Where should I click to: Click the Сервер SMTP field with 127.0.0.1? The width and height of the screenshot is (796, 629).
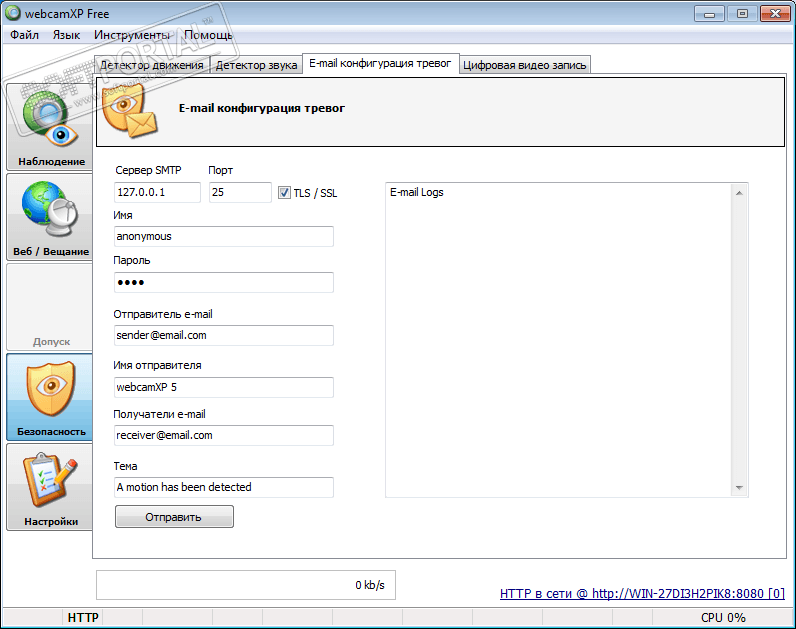pyautogui.click(x=157, y=192)
